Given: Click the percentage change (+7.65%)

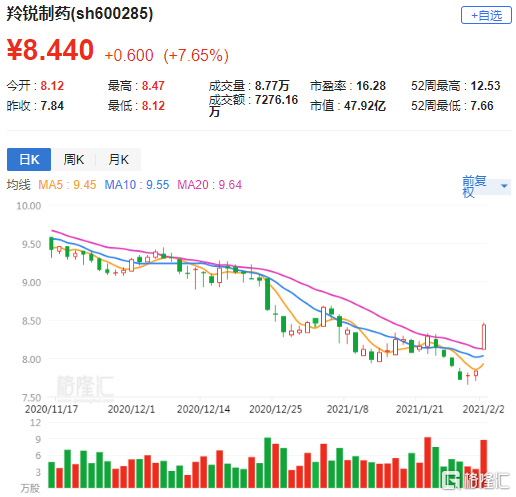Looking at the screenshot, I should pyautogui.click(x=196, y=55).
